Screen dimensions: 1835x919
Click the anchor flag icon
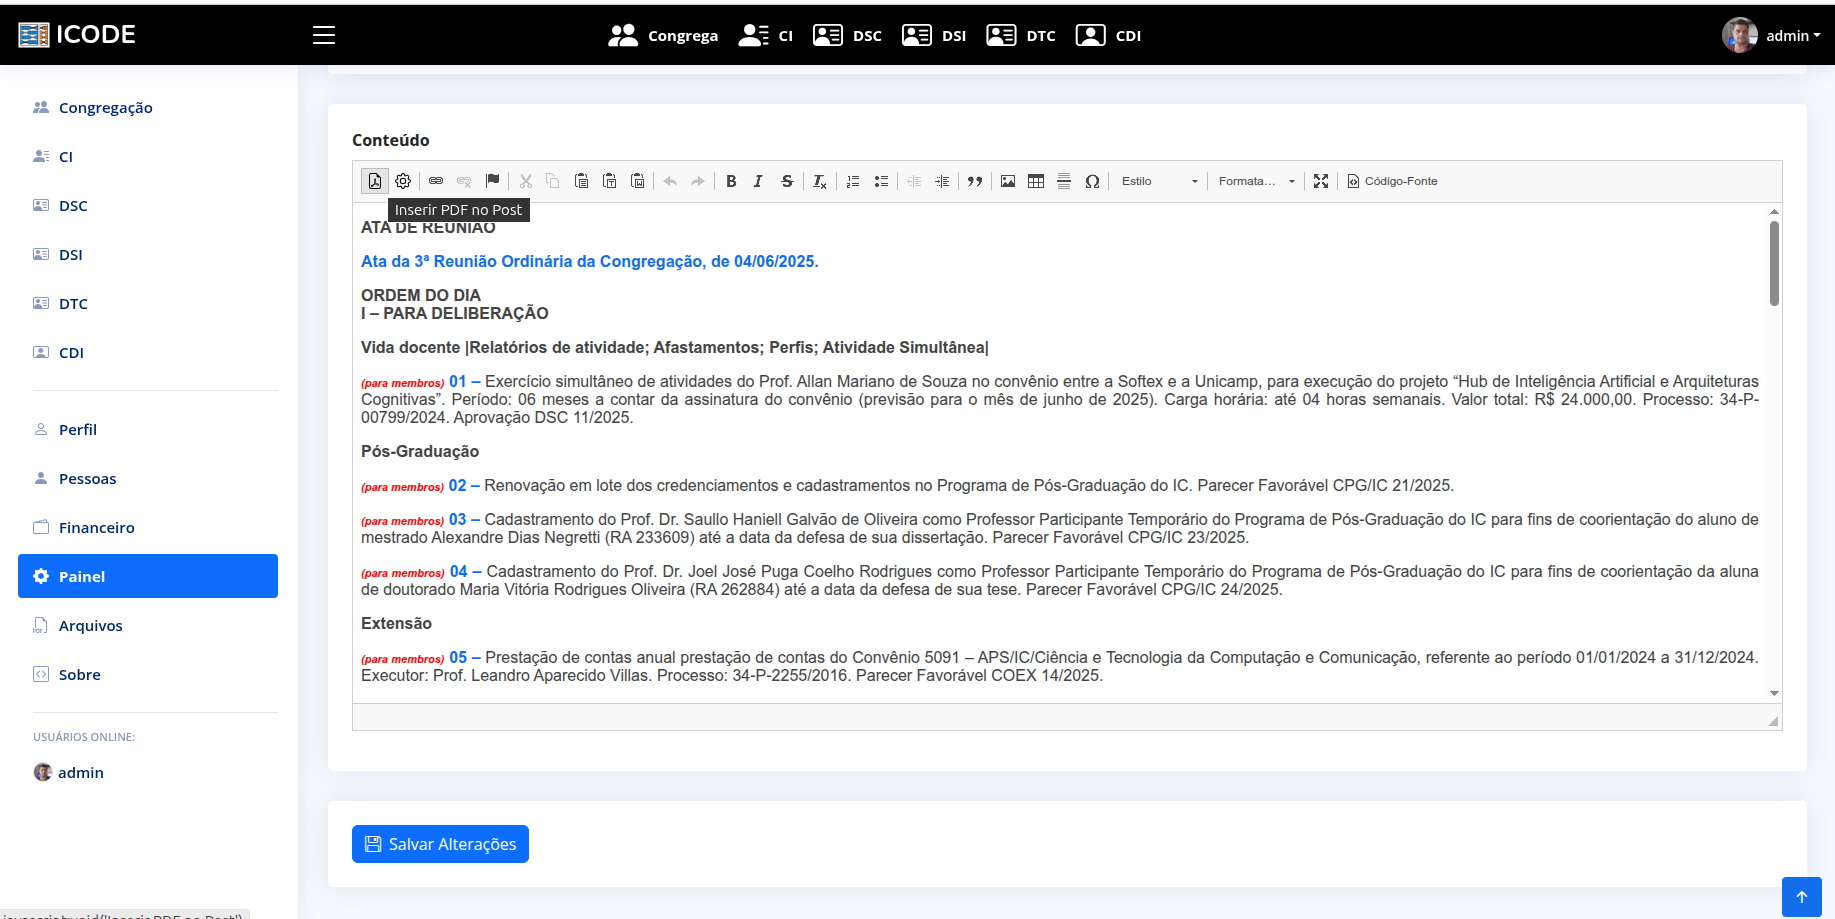492,181
